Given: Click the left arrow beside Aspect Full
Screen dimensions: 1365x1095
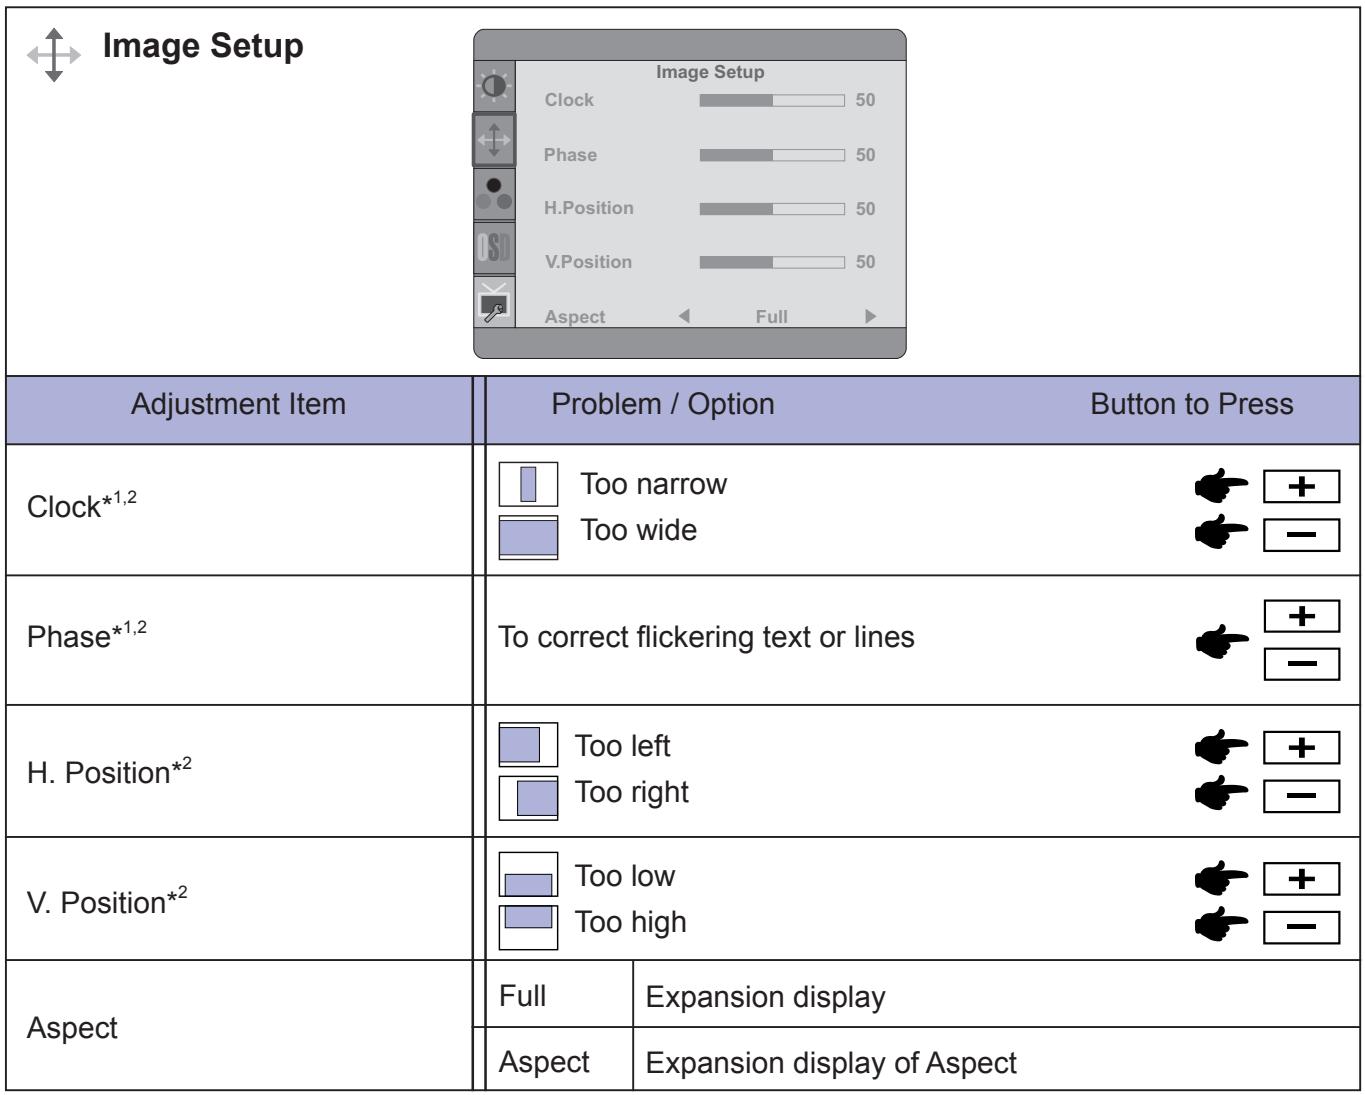Looking at the screenshot, I should tap(683, 316).
